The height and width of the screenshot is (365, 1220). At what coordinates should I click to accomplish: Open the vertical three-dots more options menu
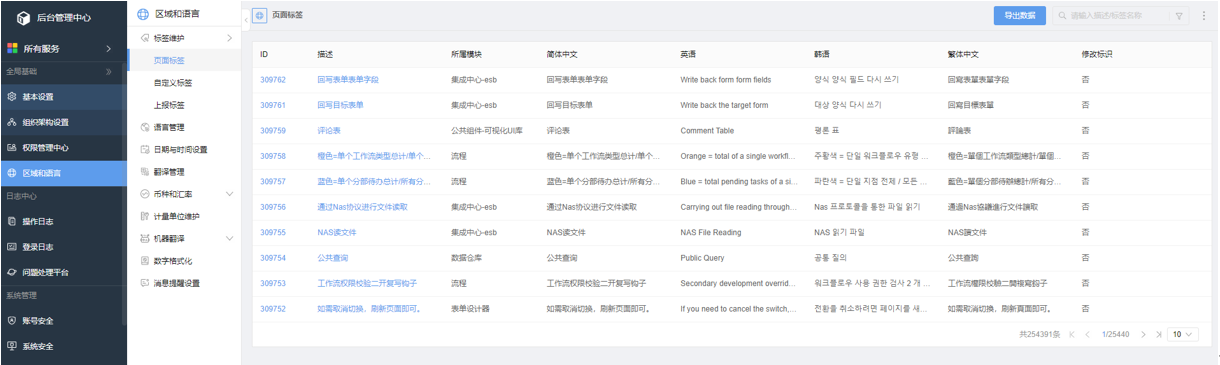[1204, 16]
